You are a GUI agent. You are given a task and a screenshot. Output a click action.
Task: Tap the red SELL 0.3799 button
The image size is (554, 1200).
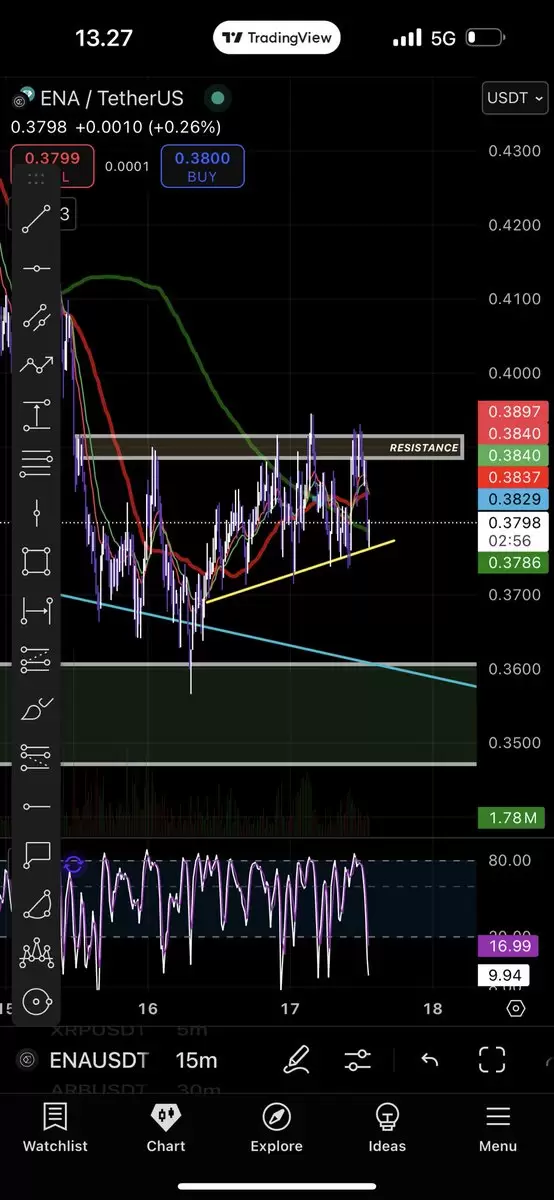coord(52,166)
